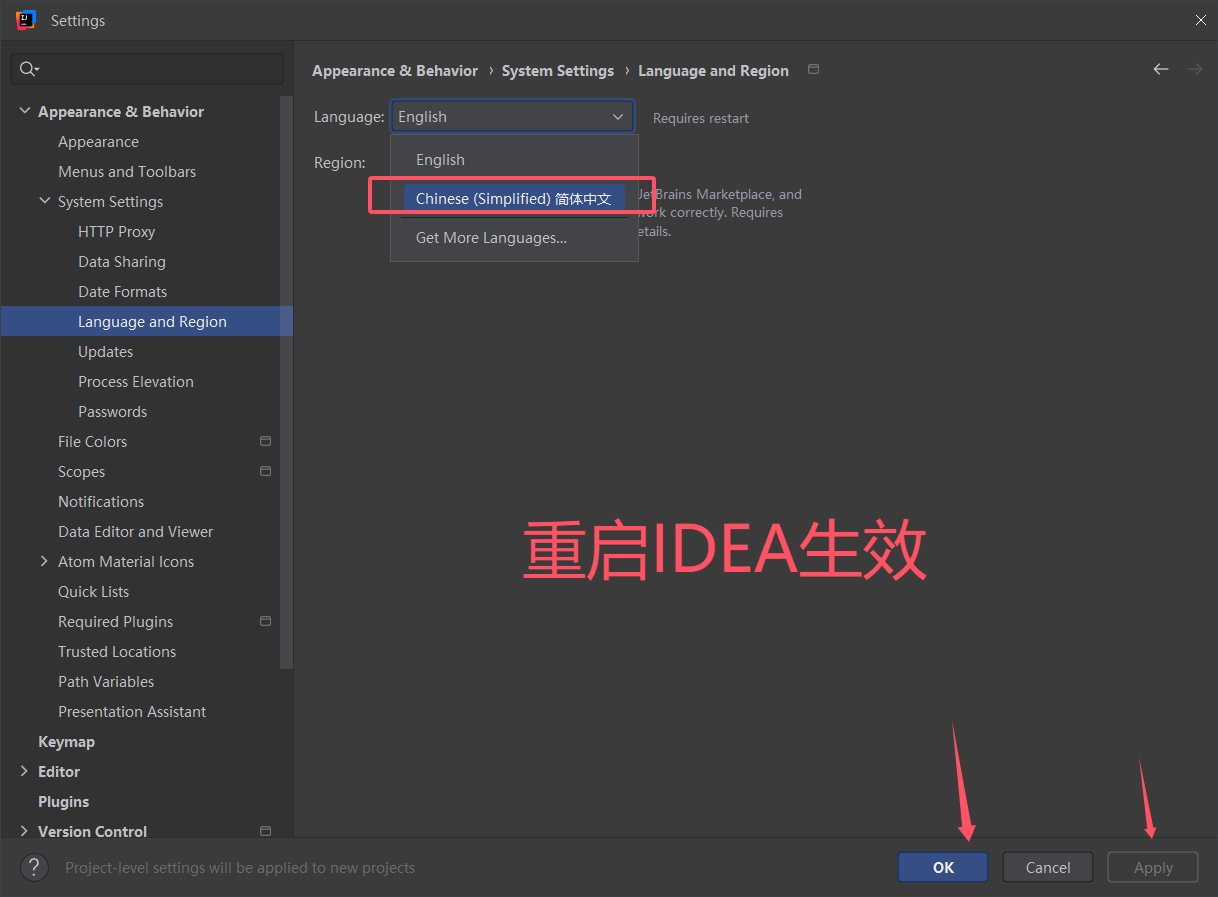This screenshot has width=1218, height=897.
Task: Click the 'Language and Region' breadcrumb title
Action: pos(713,71)
